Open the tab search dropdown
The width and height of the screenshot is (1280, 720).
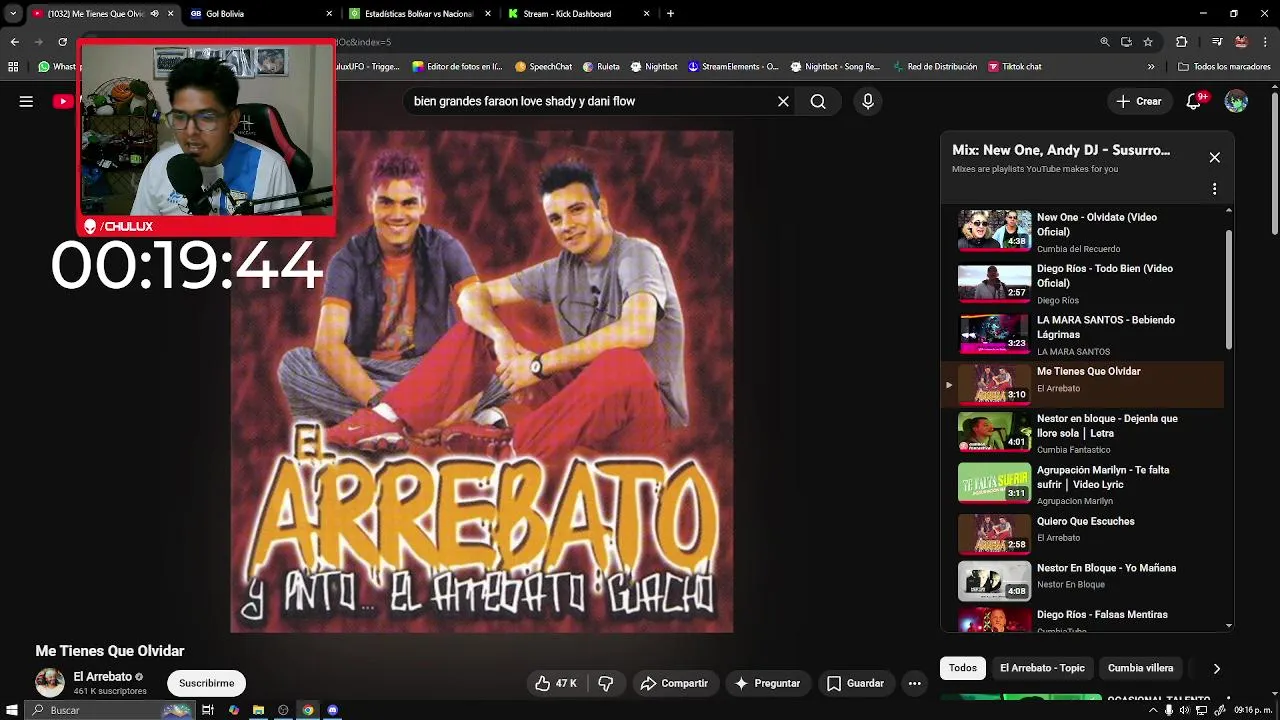[x=12, y=14]
